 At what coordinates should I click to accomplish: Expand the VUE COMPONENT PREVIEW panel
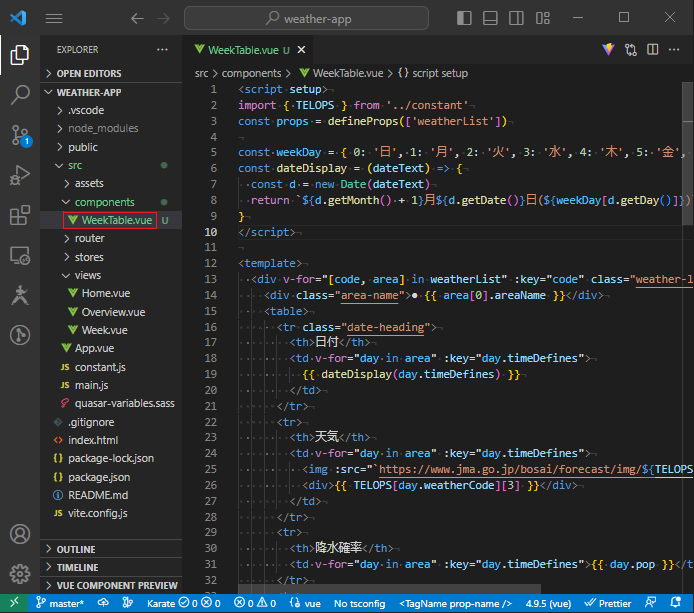pos(111,586)
